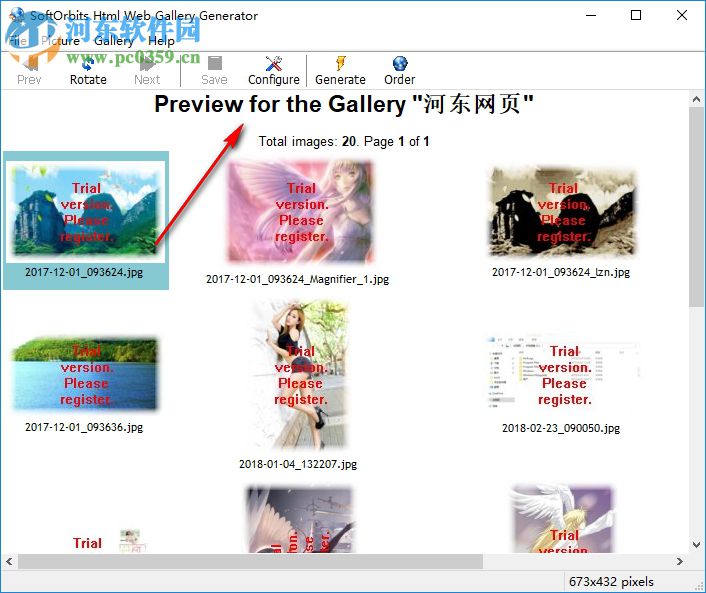
Task: Click the vertical scrollbar down arrow
Action: coord(697,545)
